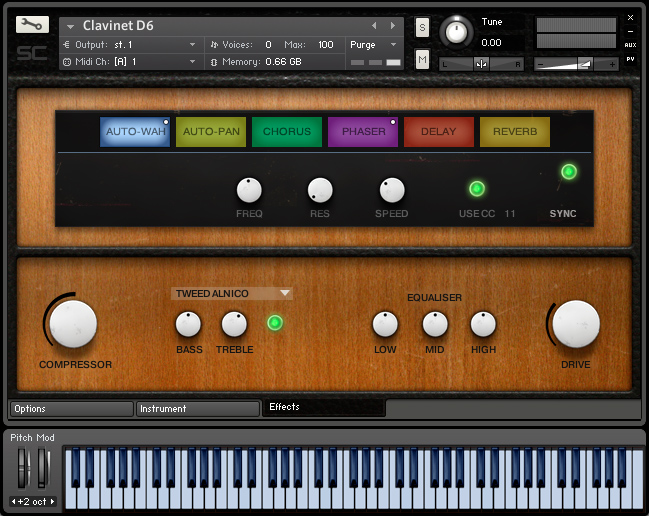This screenshot has height=516, width=649.
Task: Click the equaliser HIGH knob
Action: [483, 324]
